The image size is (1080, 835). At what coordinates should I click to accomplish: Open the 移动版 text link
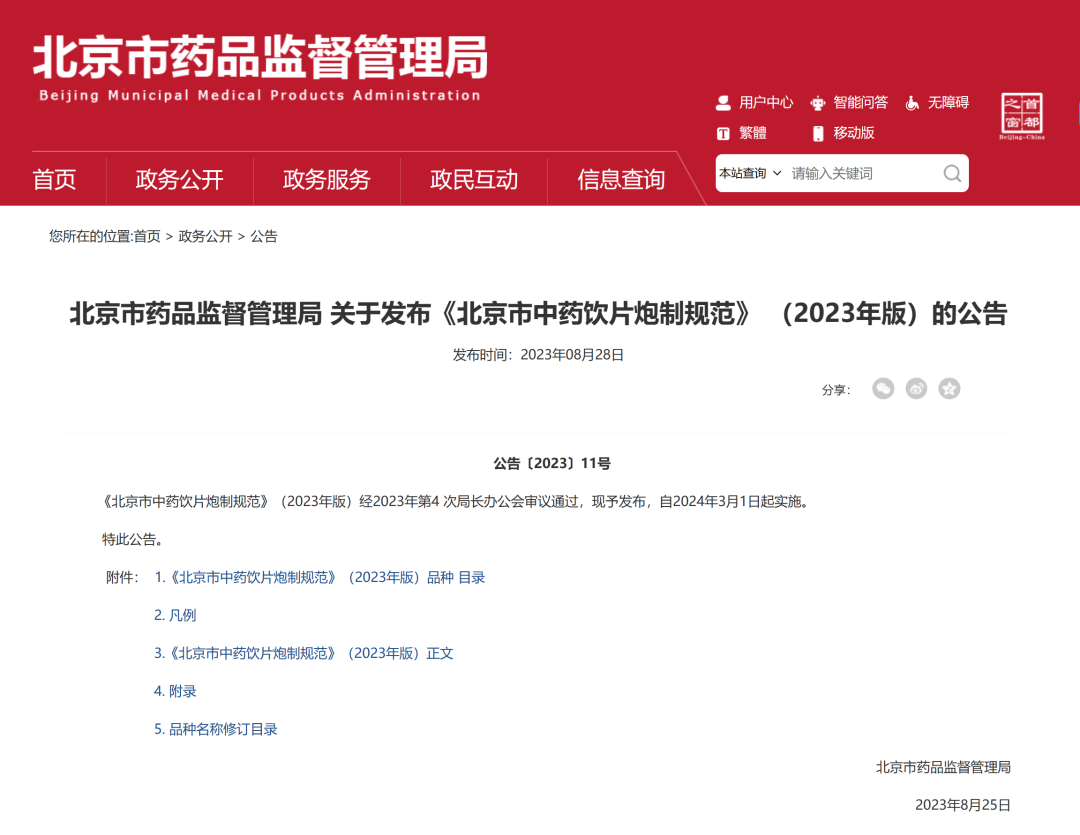click(853, 133)
